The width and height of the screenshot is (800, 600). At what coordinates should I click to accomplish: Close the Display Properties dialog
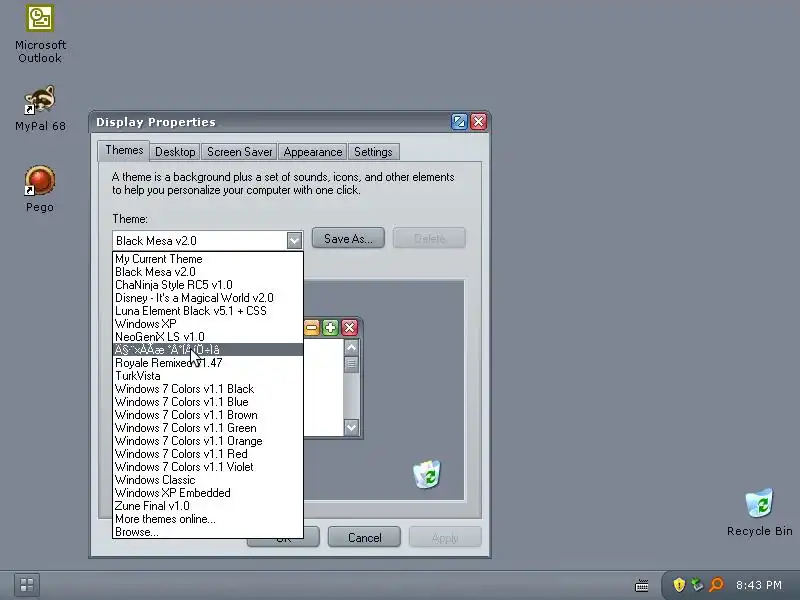(479, 121)
